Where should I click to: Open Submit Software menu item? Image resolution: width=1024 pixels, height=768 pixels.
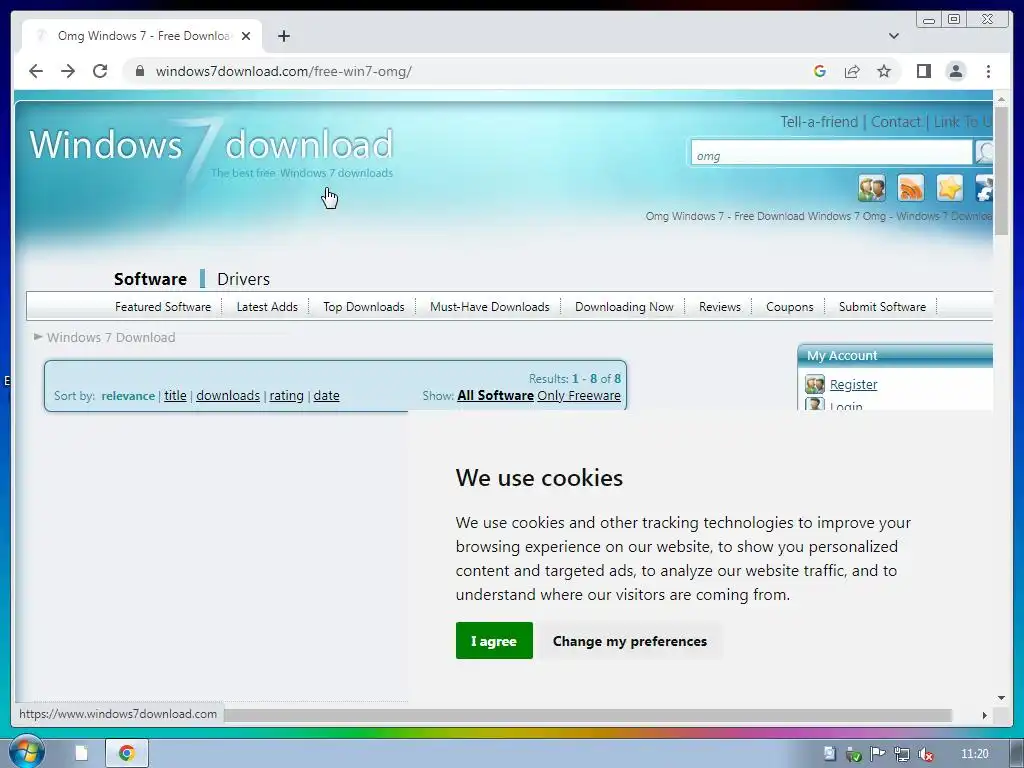[x=882, y=307]
